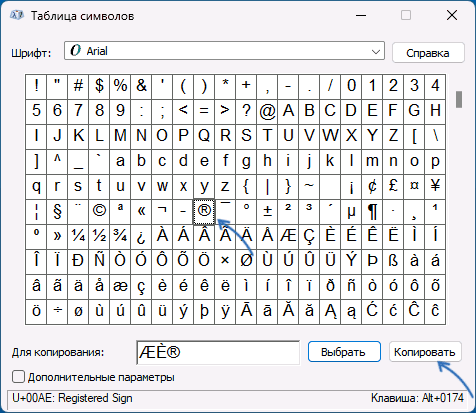Image resolution: width=476 pixels, height=413 pixels.
Task: Choose the inverted question mark ¿
Action: click(x=141, y=237)
